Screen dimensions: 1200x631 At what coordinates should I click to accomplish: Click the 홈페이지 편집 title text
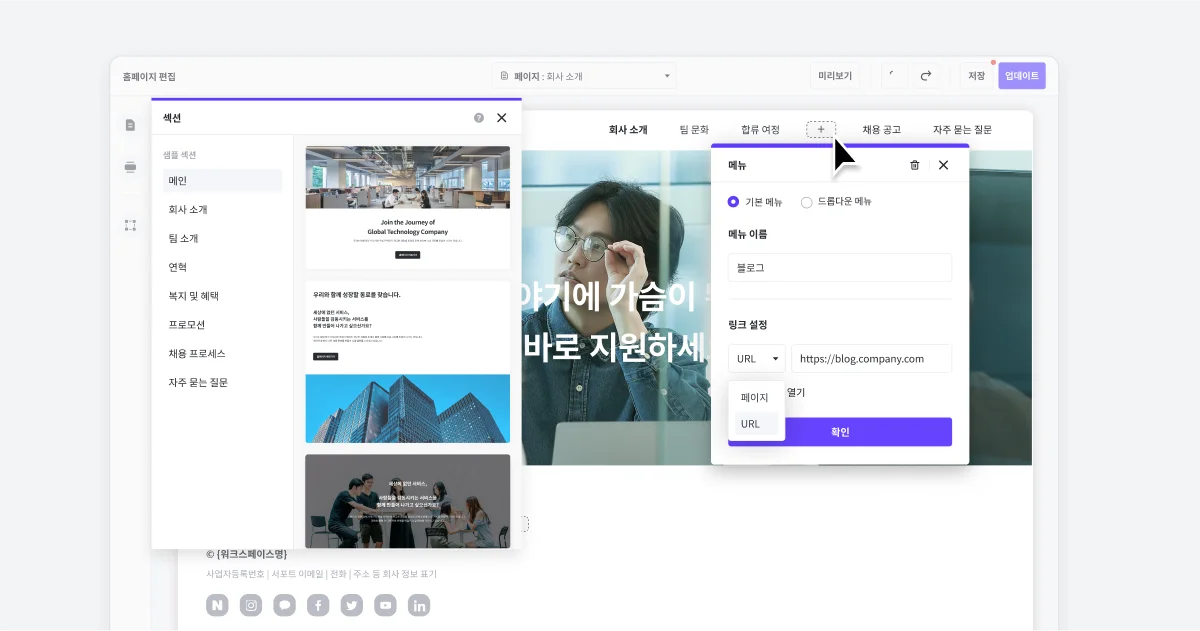click(x=149, y=76)
